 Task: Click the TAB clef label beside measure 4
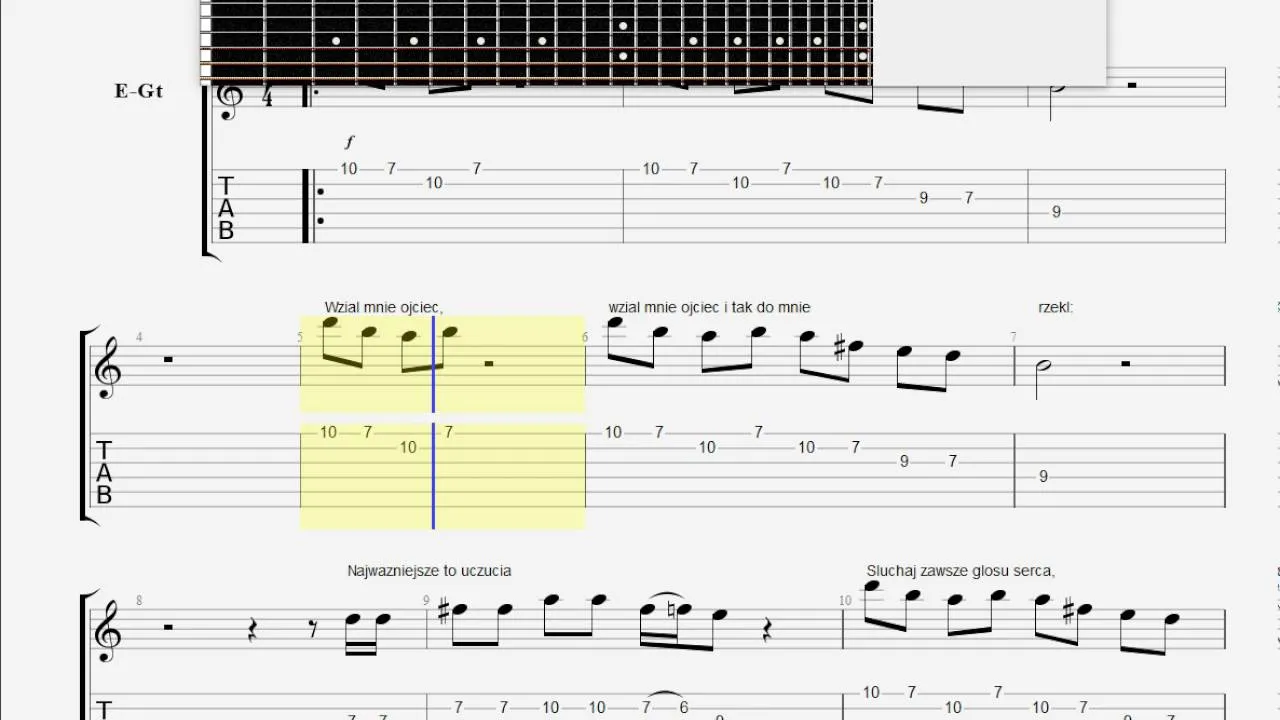[x=104, y=473]
